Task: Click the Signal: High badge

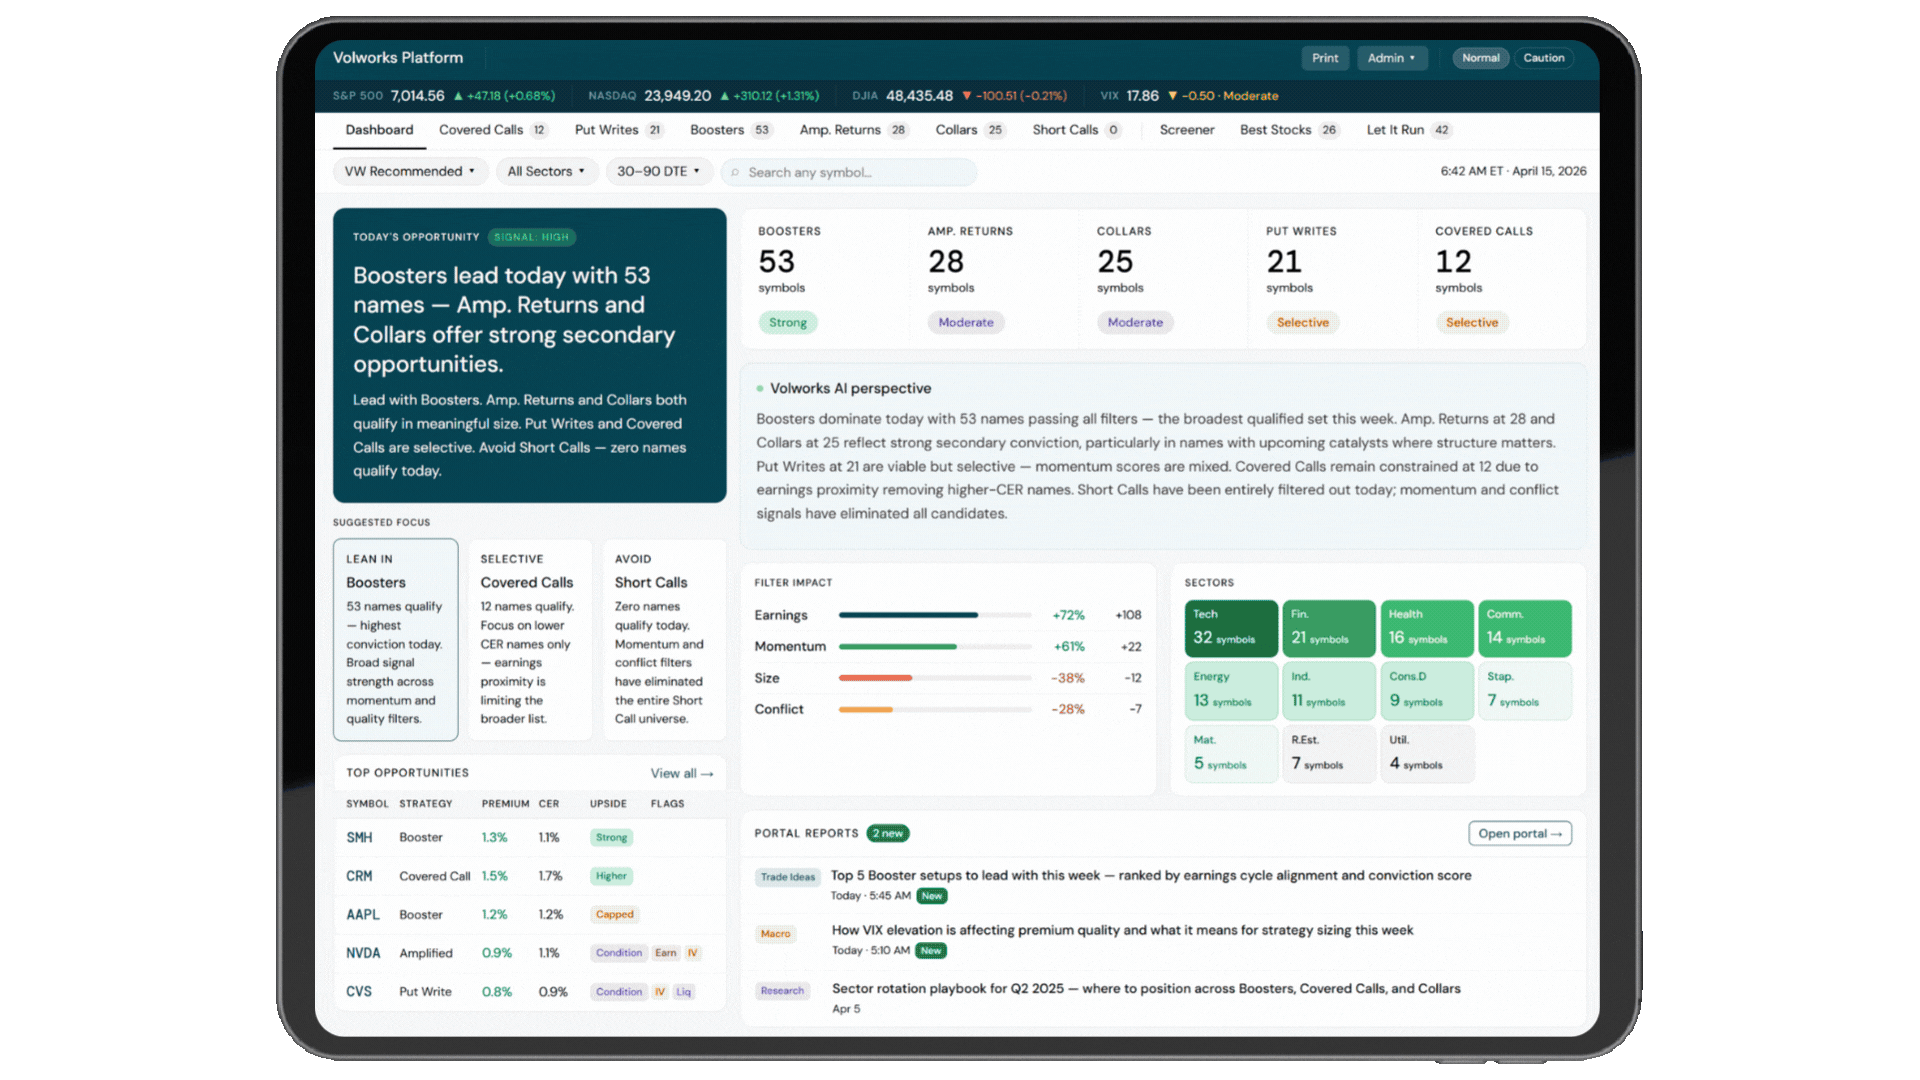Action: click(531, 238)
